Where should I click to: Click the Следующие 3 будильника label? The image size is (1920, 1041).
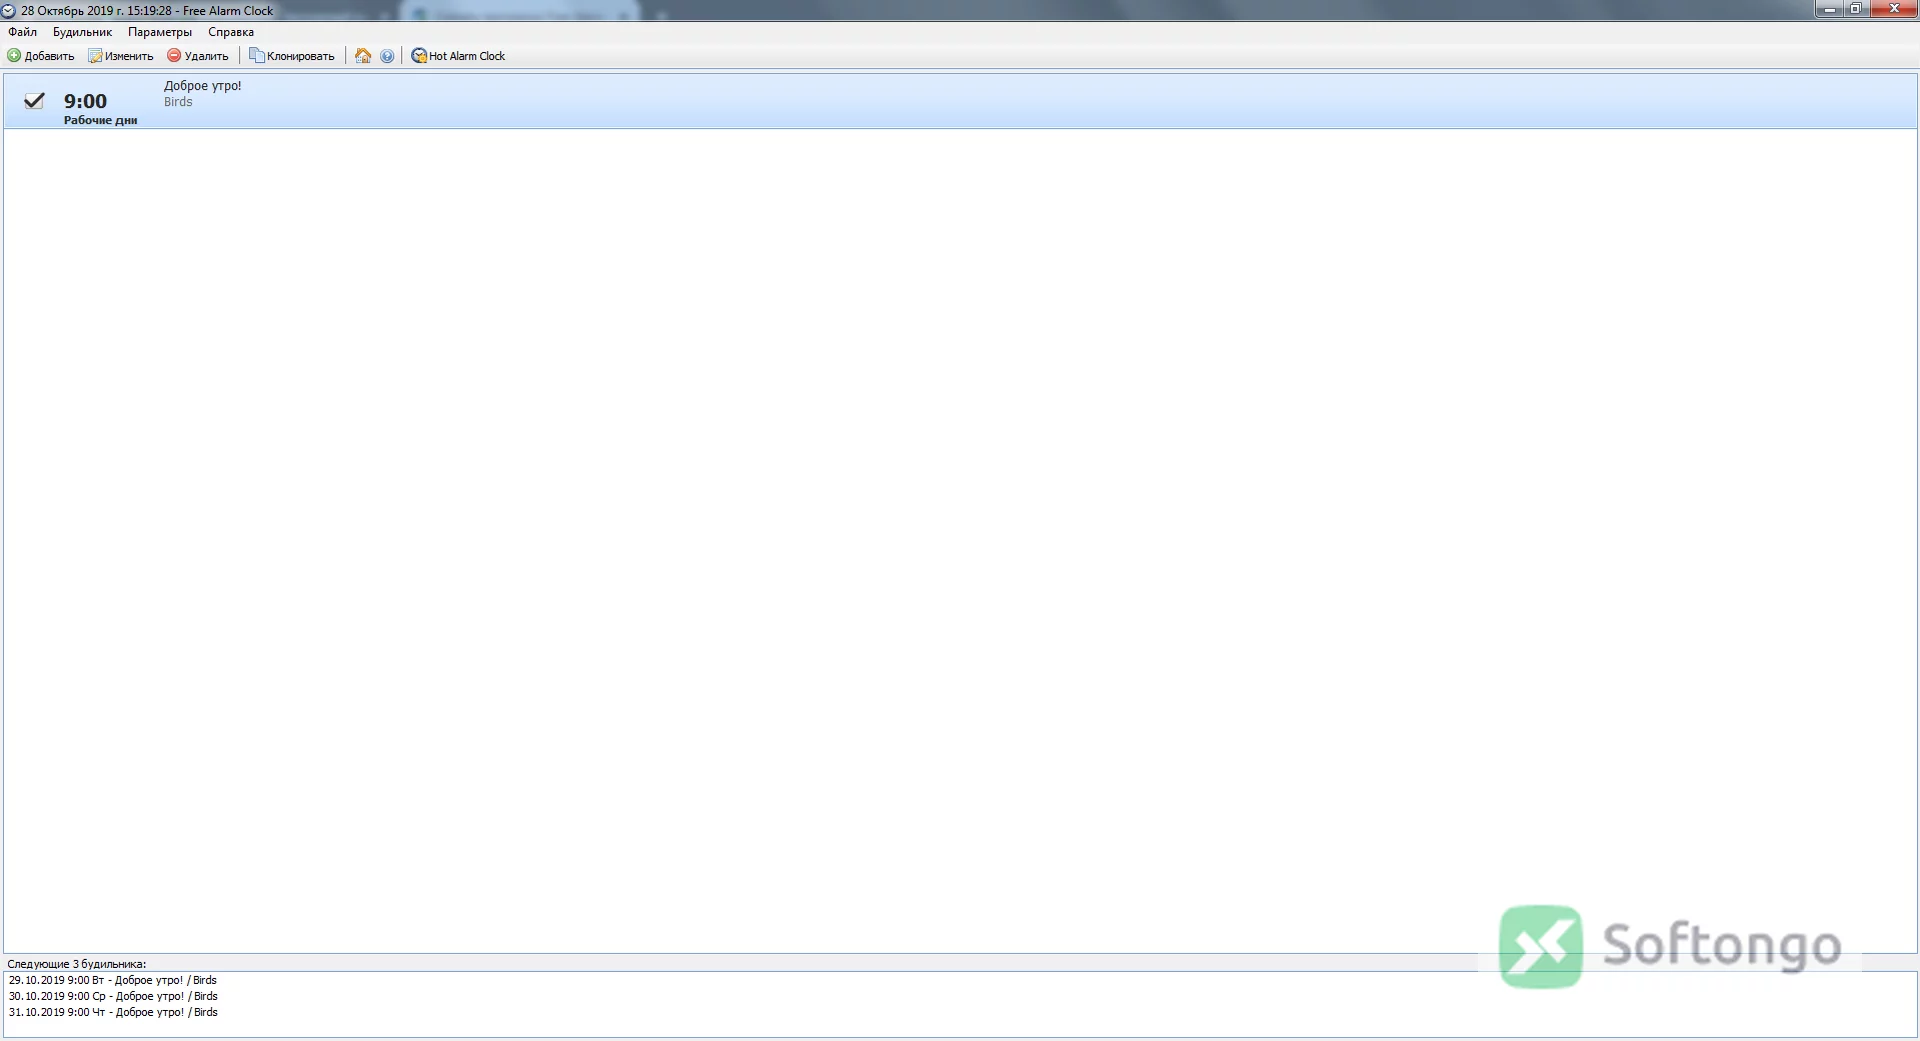click(x=76, y=964)
